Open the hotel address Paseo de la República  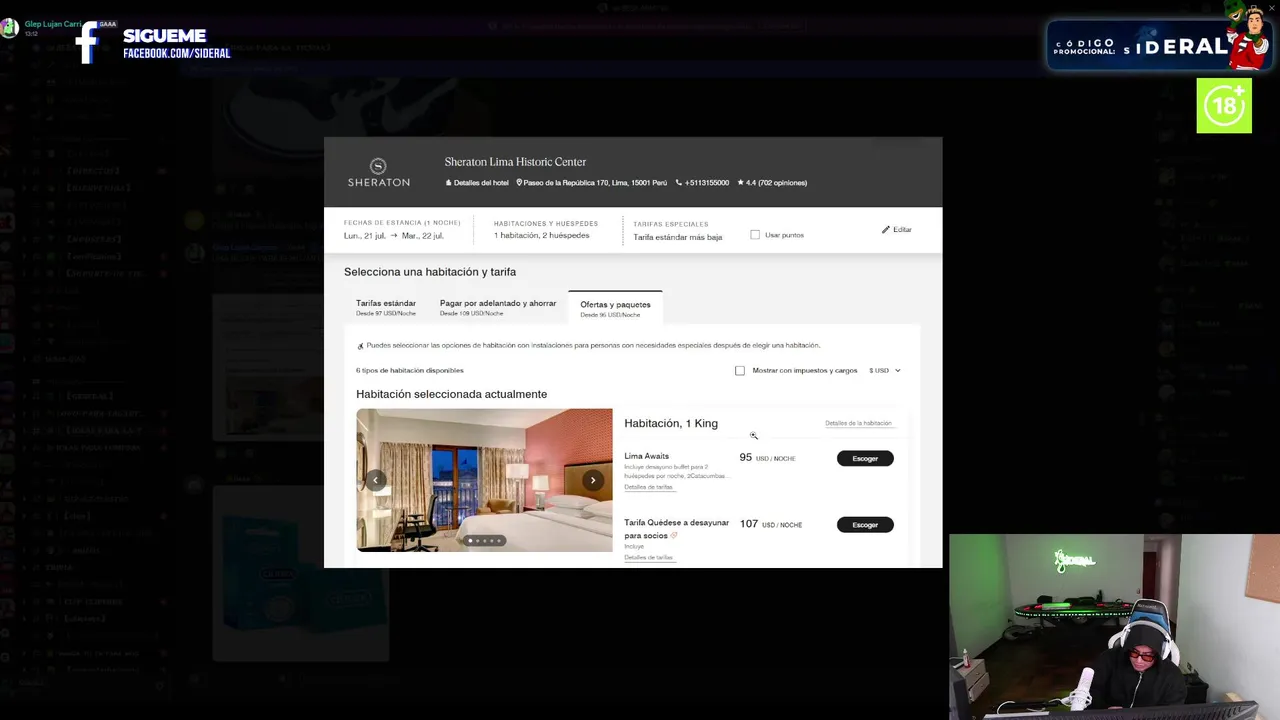point(592,183)
